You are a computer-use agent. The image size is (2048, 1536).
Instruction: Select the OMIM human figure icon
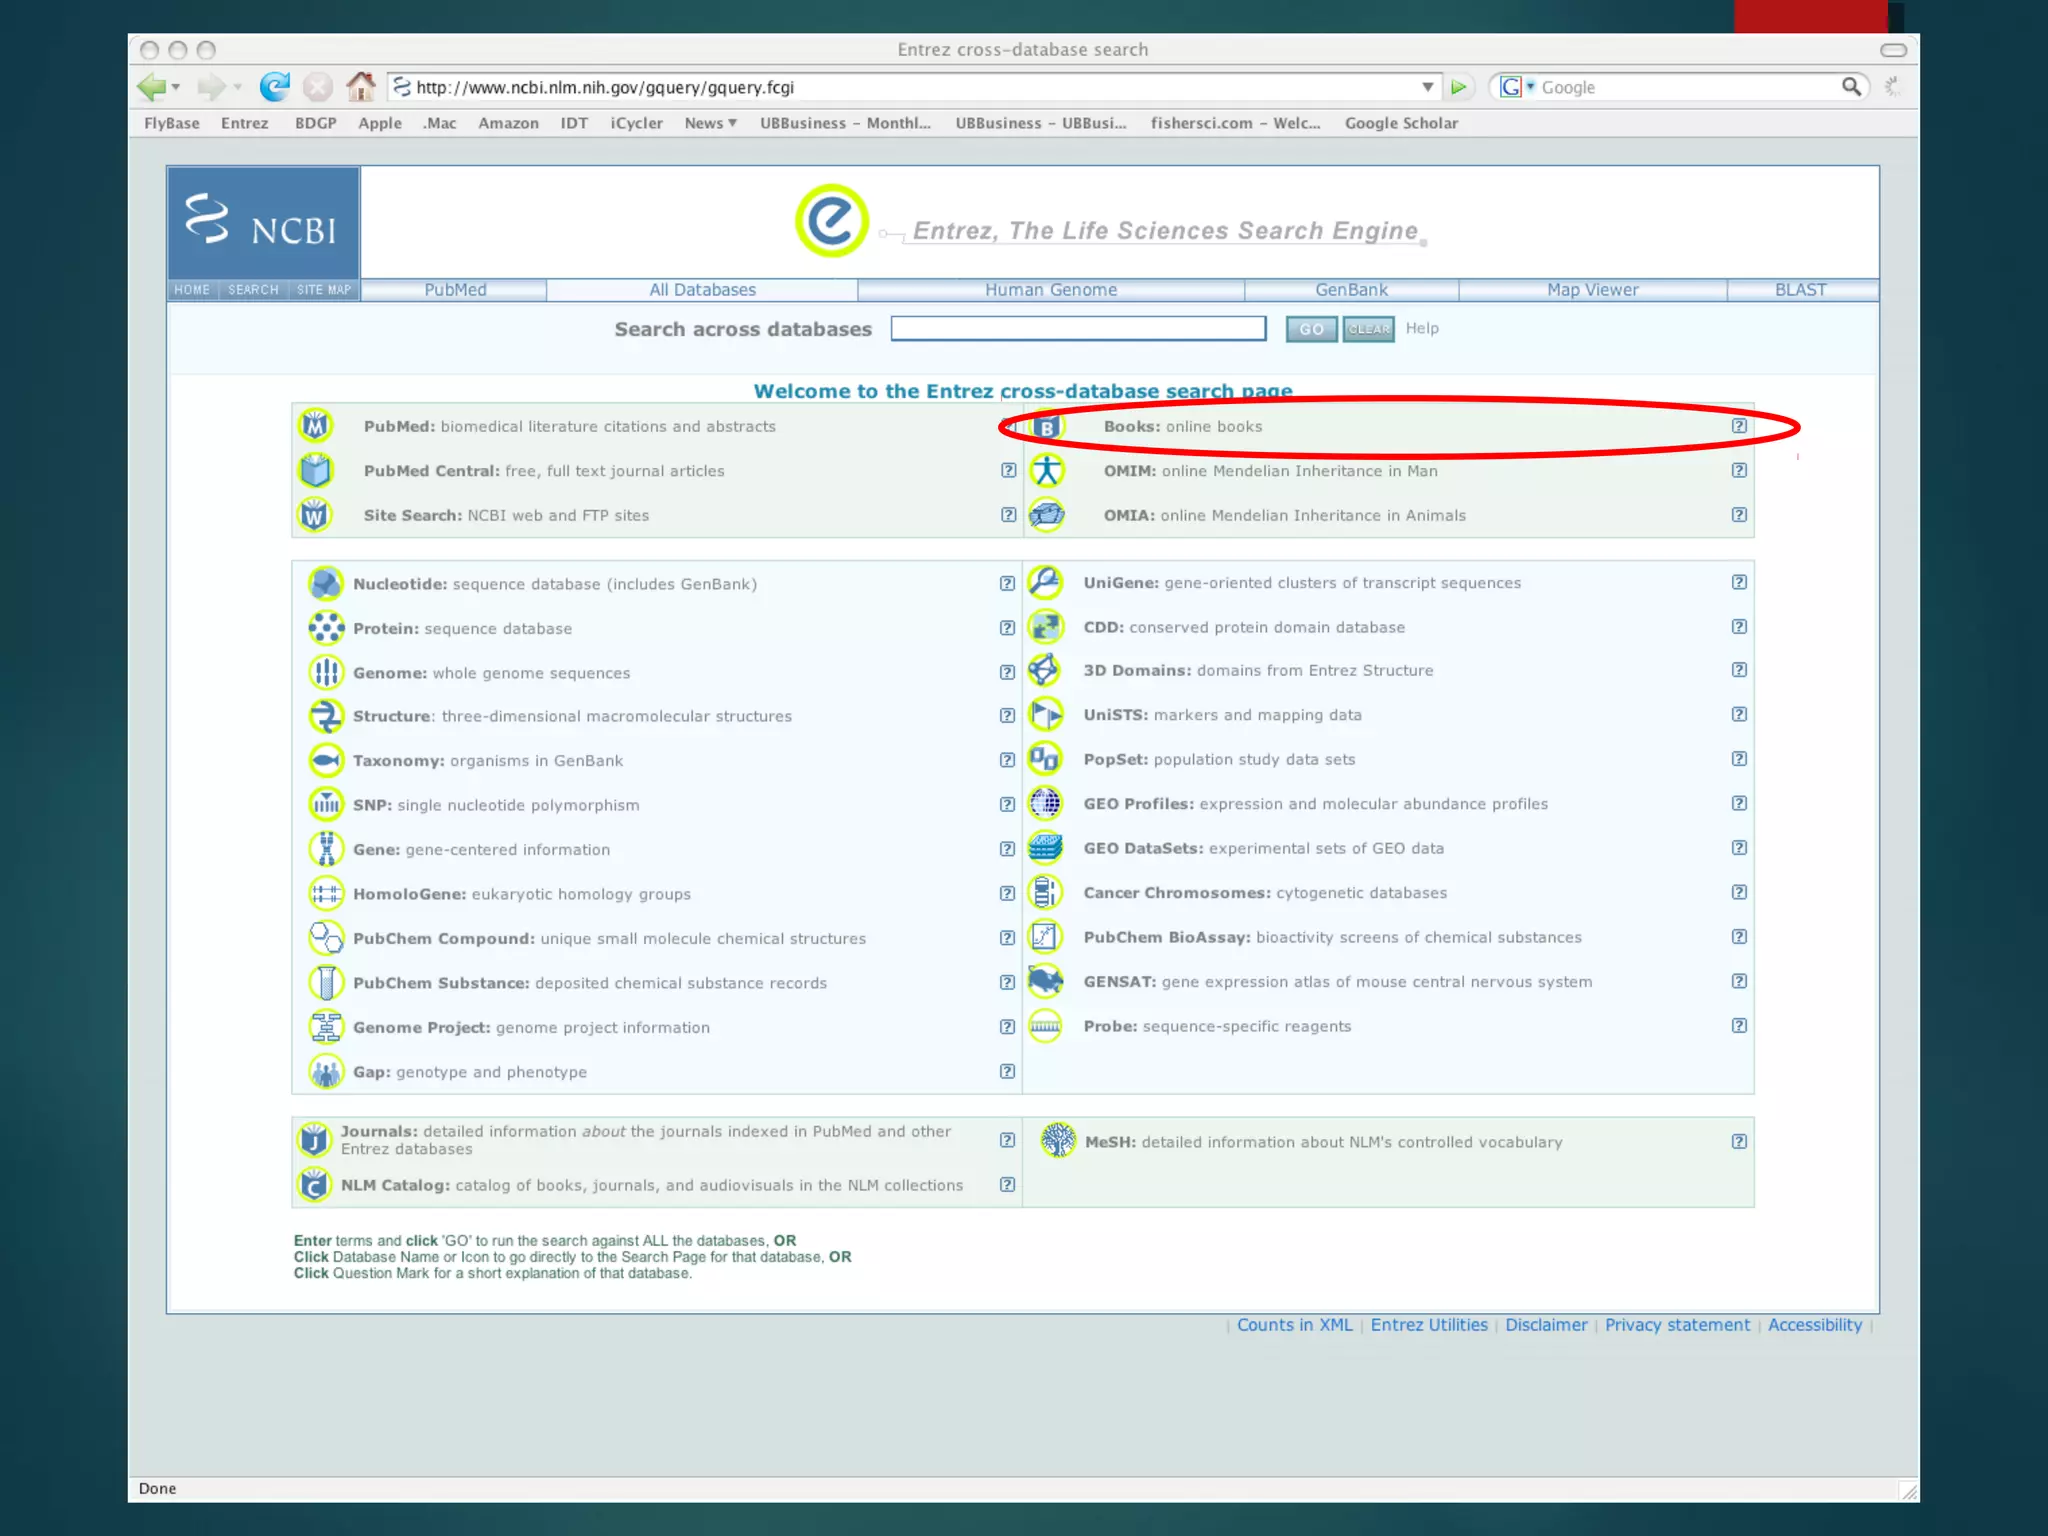pyautogui.click(x=1047, y=471)
